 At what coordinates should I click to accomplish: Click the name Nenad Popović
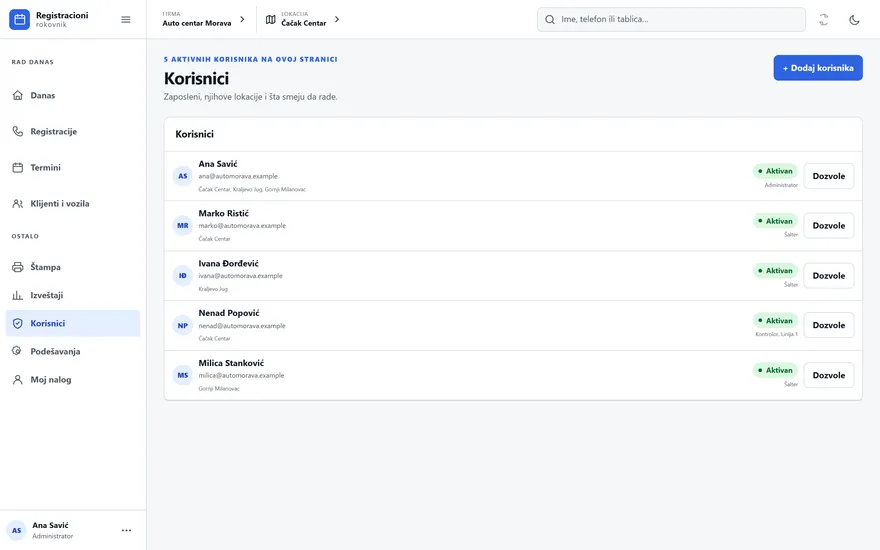229,313
